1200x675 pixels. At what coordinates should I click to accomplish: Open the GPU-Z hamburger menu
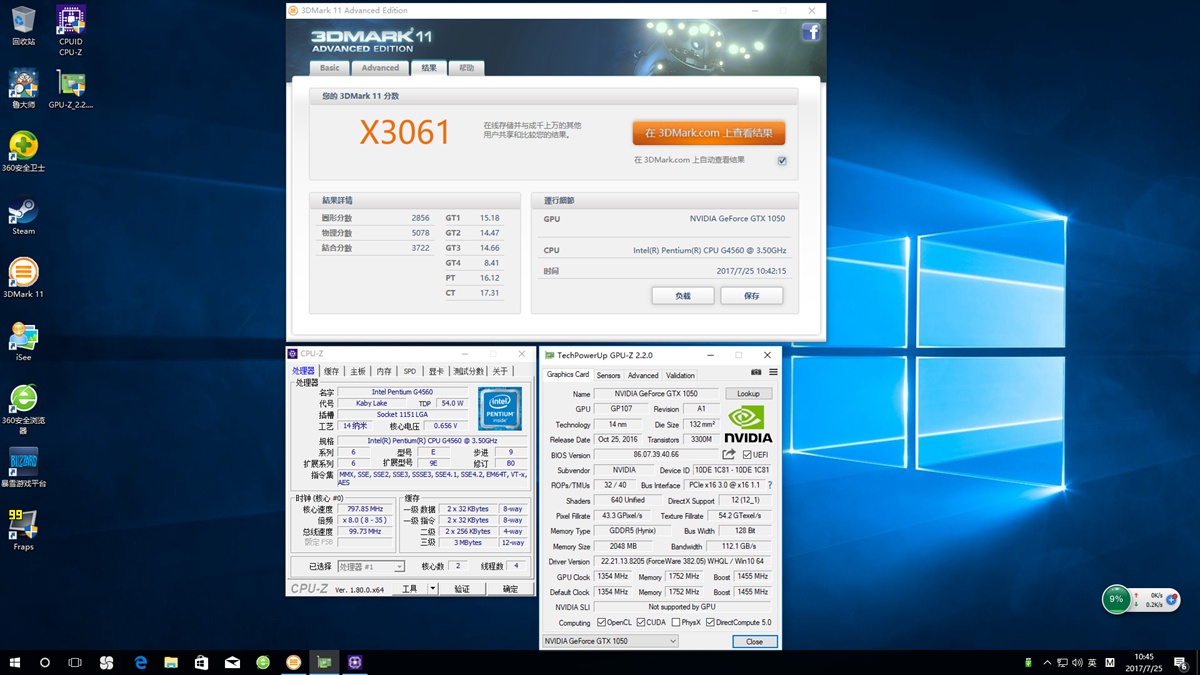tap(773, 373)
